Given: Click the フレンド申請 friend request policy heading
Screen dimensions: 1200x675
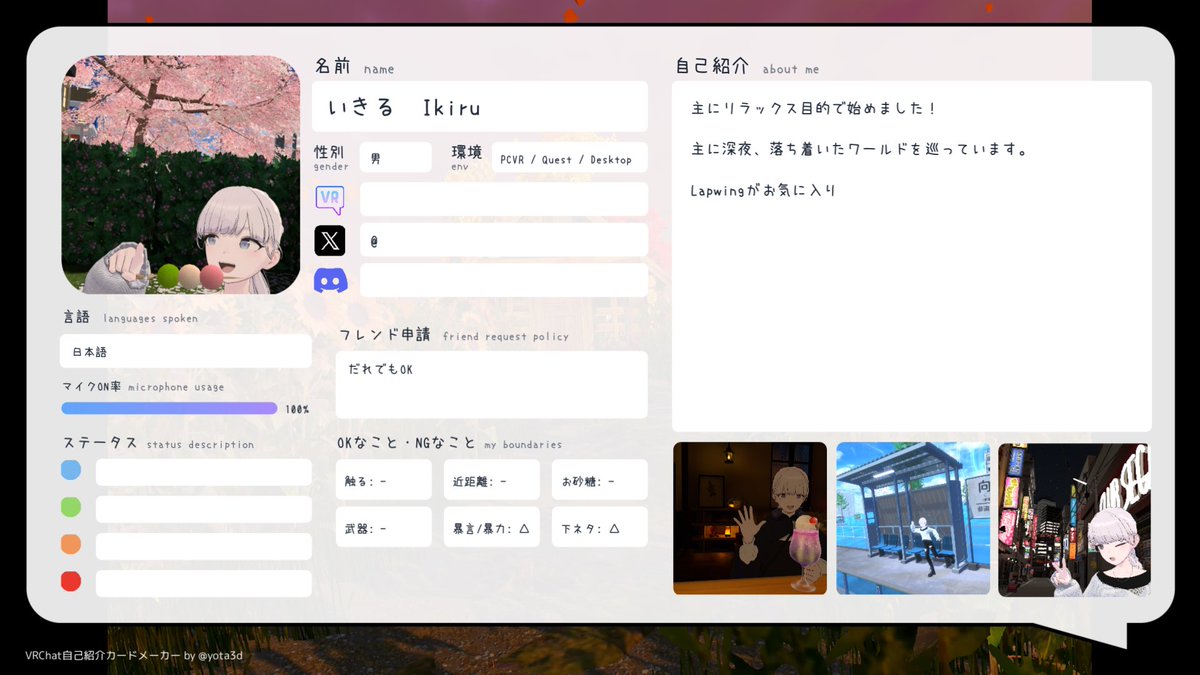Looking at the screenshot, I should point(454,335).
